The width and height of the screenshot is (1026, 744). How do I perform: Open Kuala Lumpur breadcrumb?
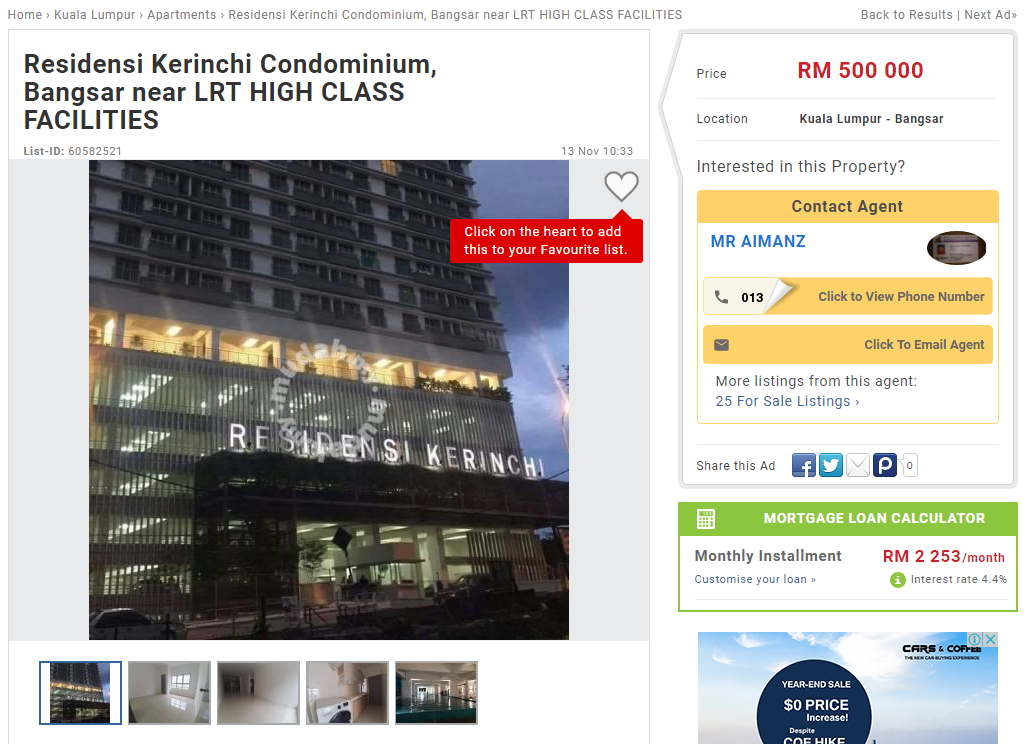tap(94, 14)
